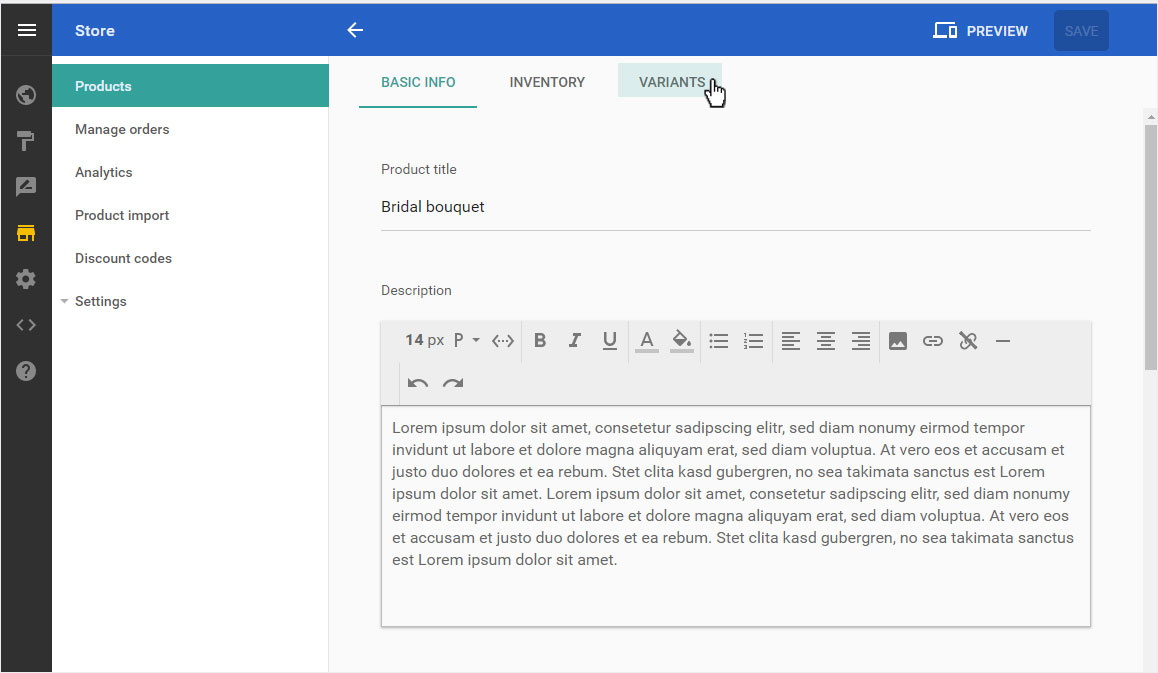
Task: Switch to the INVENTORY tab
Action: [x=547, y=83]
